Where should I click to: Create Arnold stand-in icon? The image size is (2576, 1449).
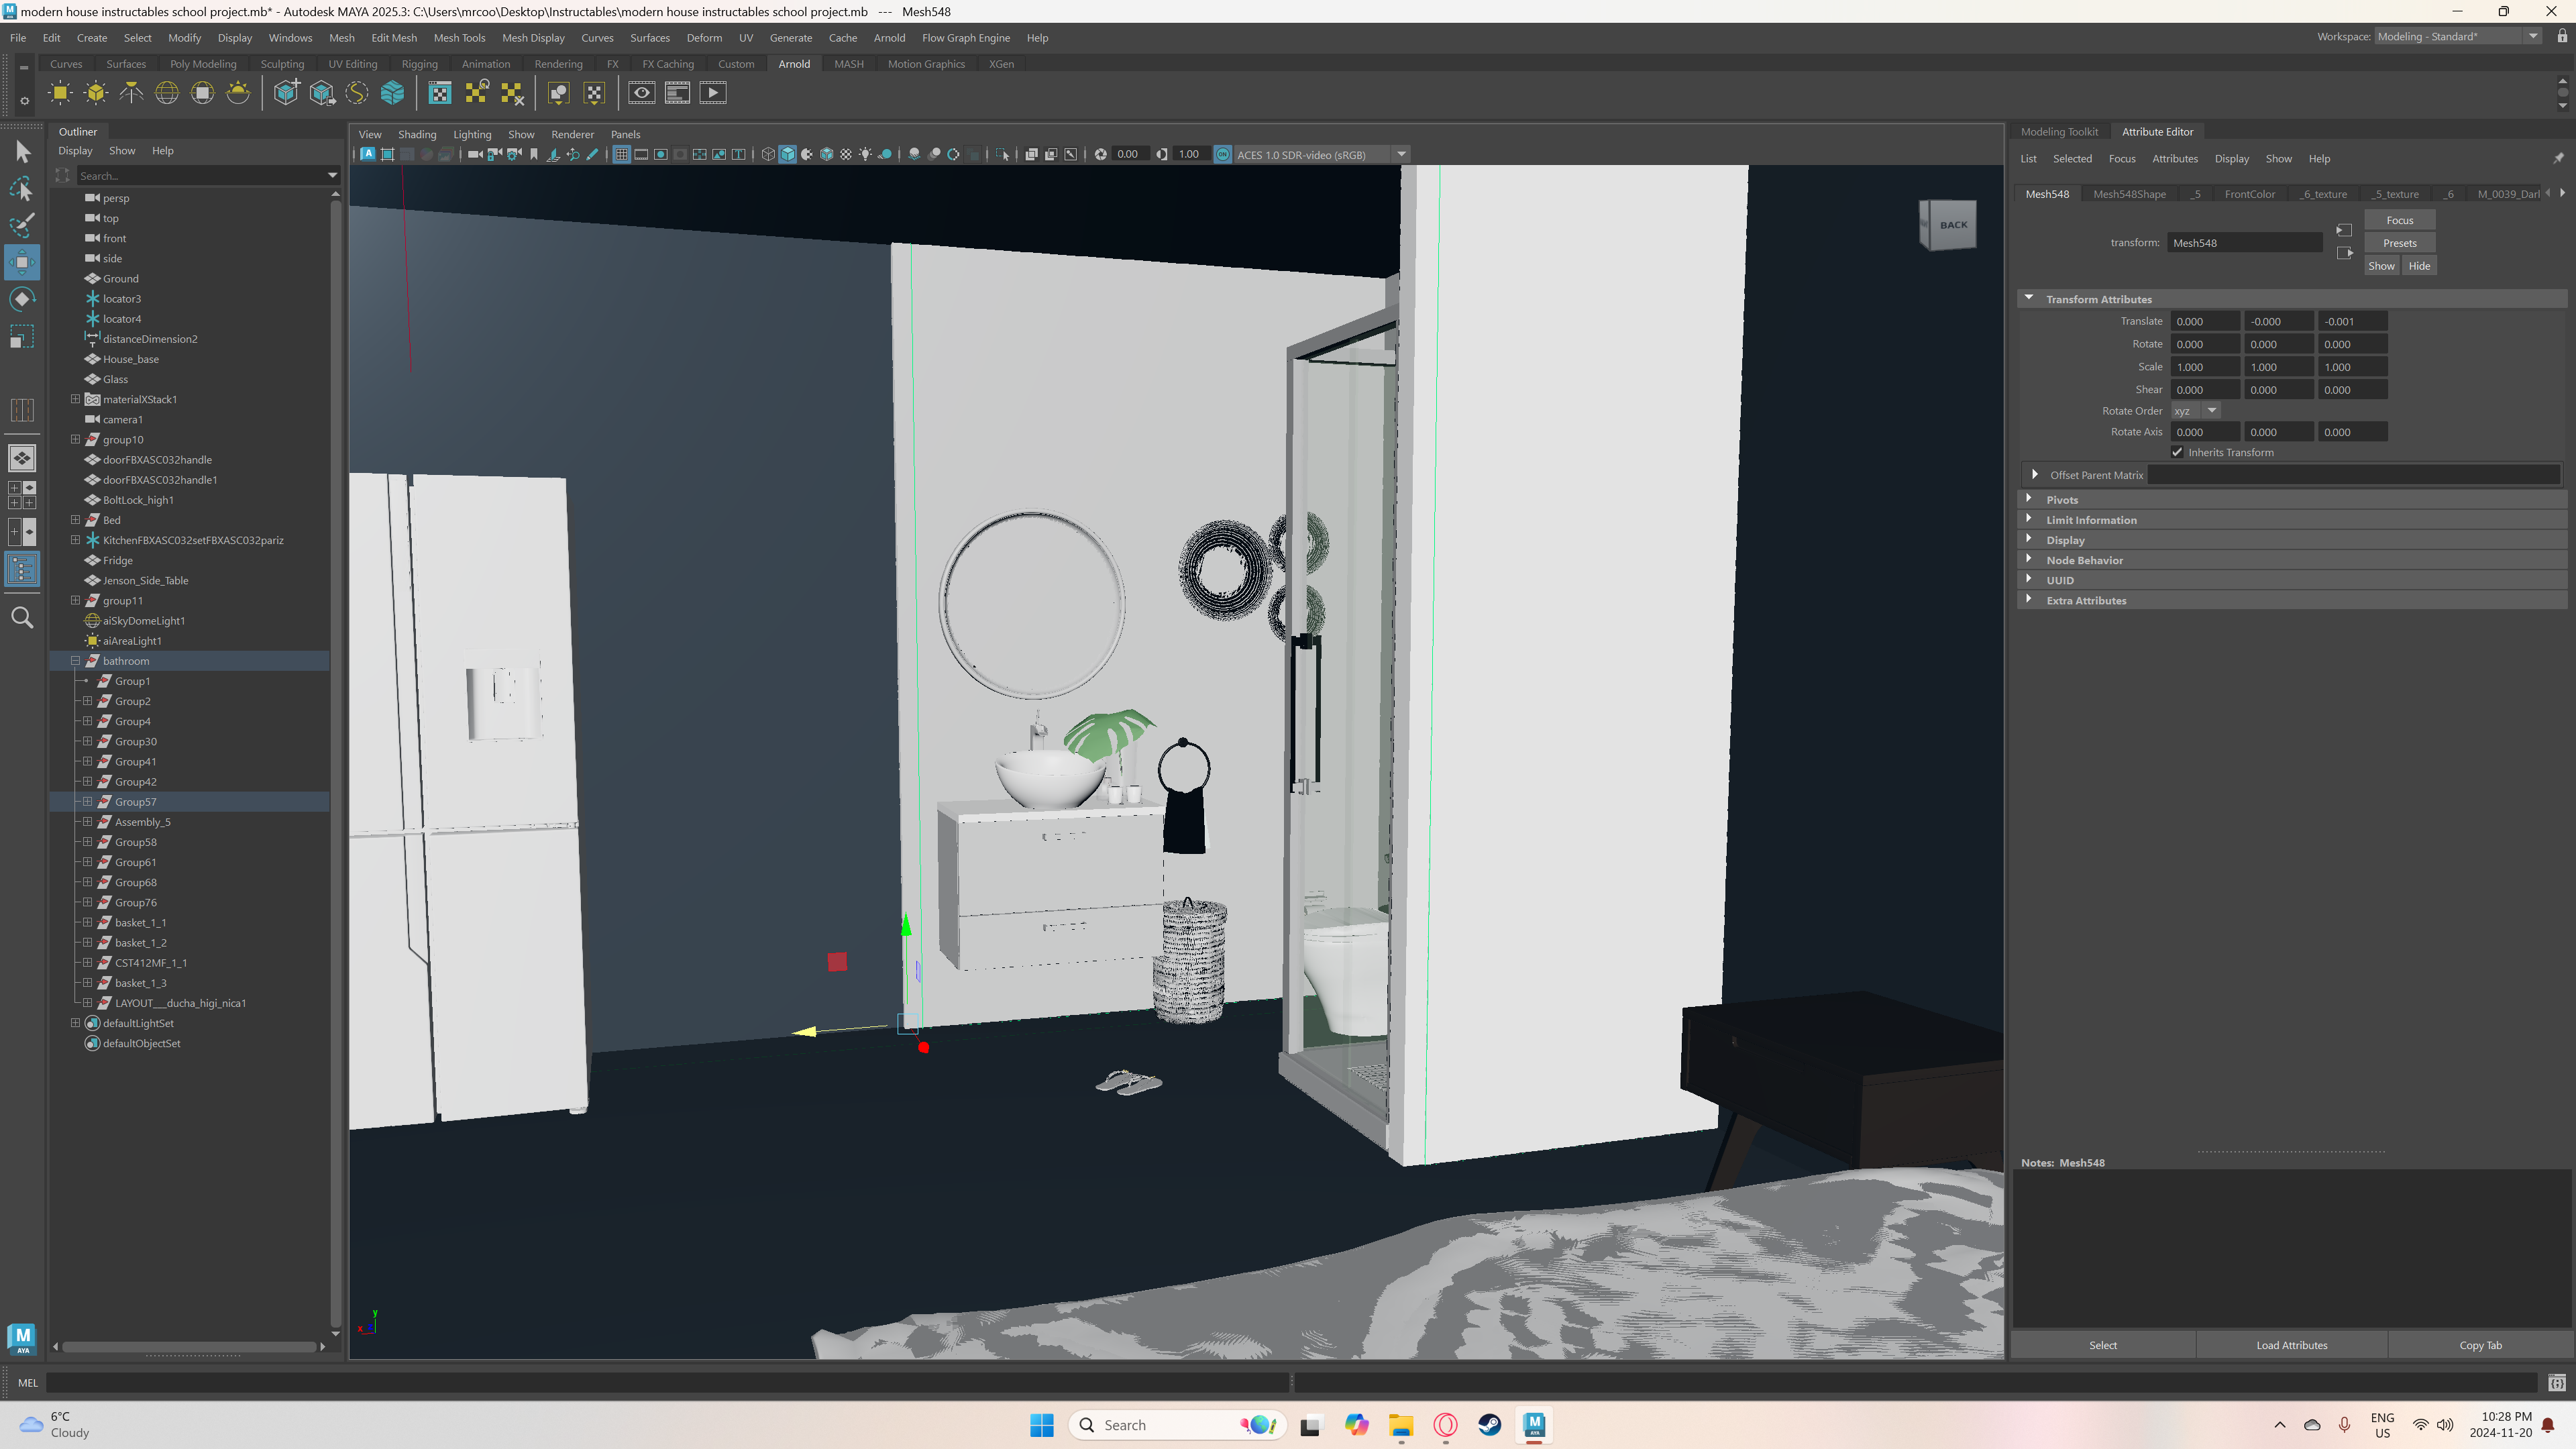coord(286,93)
